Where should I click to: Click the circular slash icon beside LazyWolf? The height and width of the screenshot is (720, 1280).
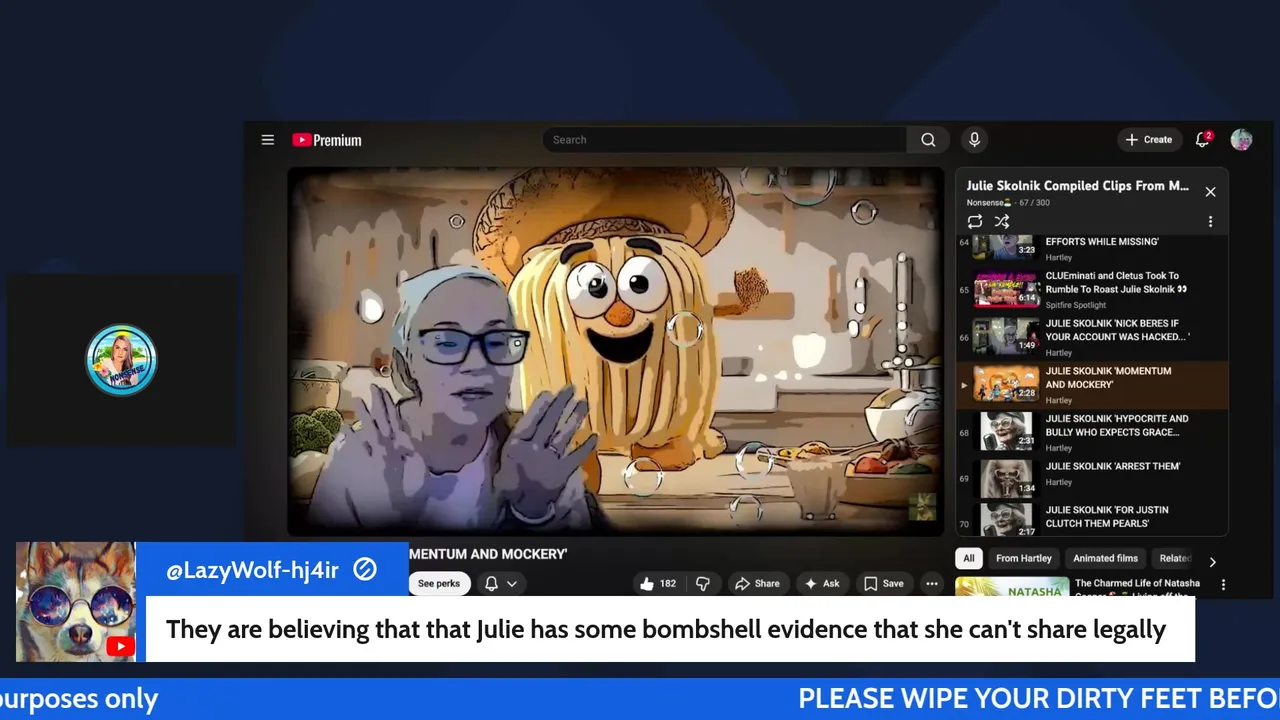365,569
